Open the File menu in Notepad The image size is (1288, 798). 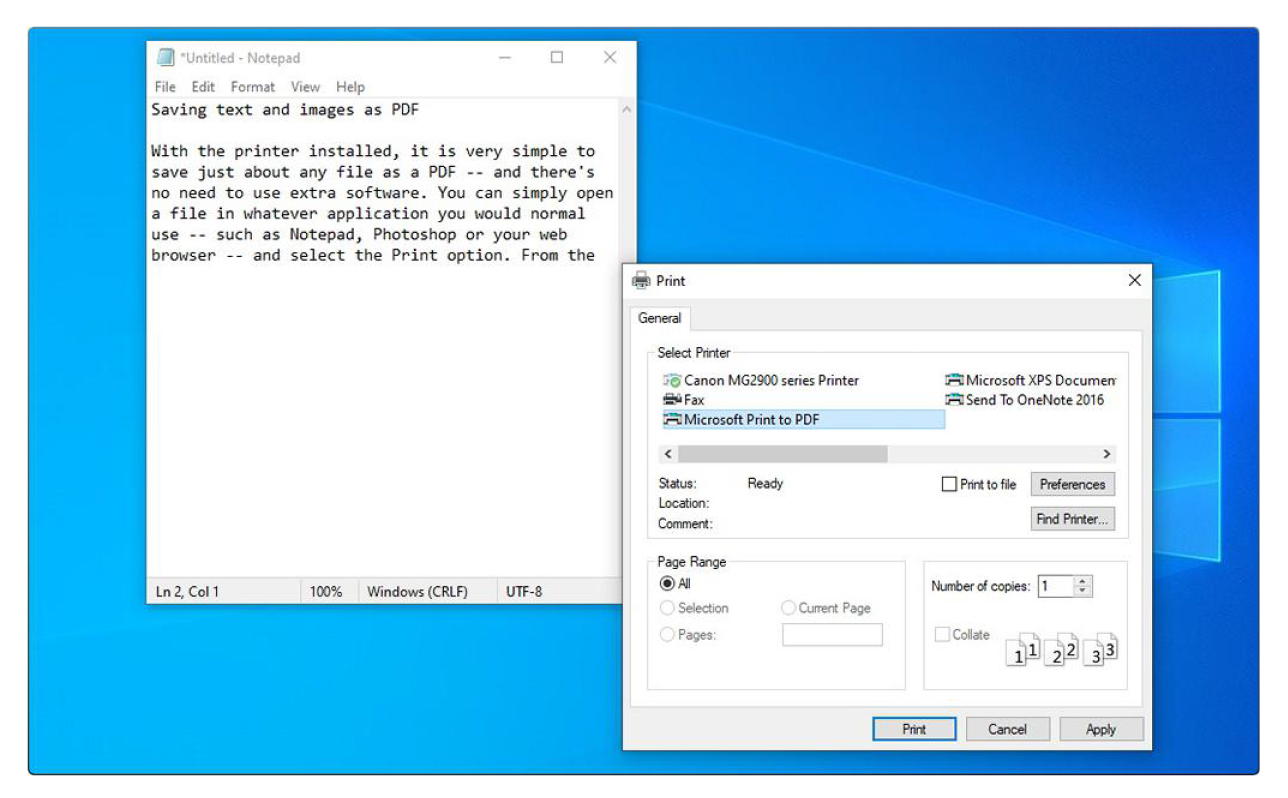click(165, 87)
